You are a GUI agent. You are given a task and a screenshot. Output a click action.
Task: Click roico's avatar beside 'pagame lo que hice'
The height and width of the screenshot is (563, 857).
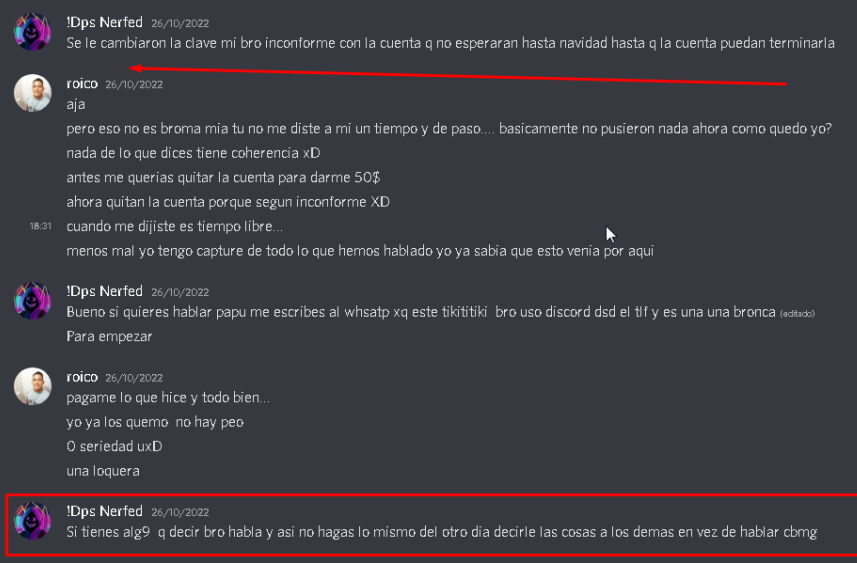pos(32,386)
